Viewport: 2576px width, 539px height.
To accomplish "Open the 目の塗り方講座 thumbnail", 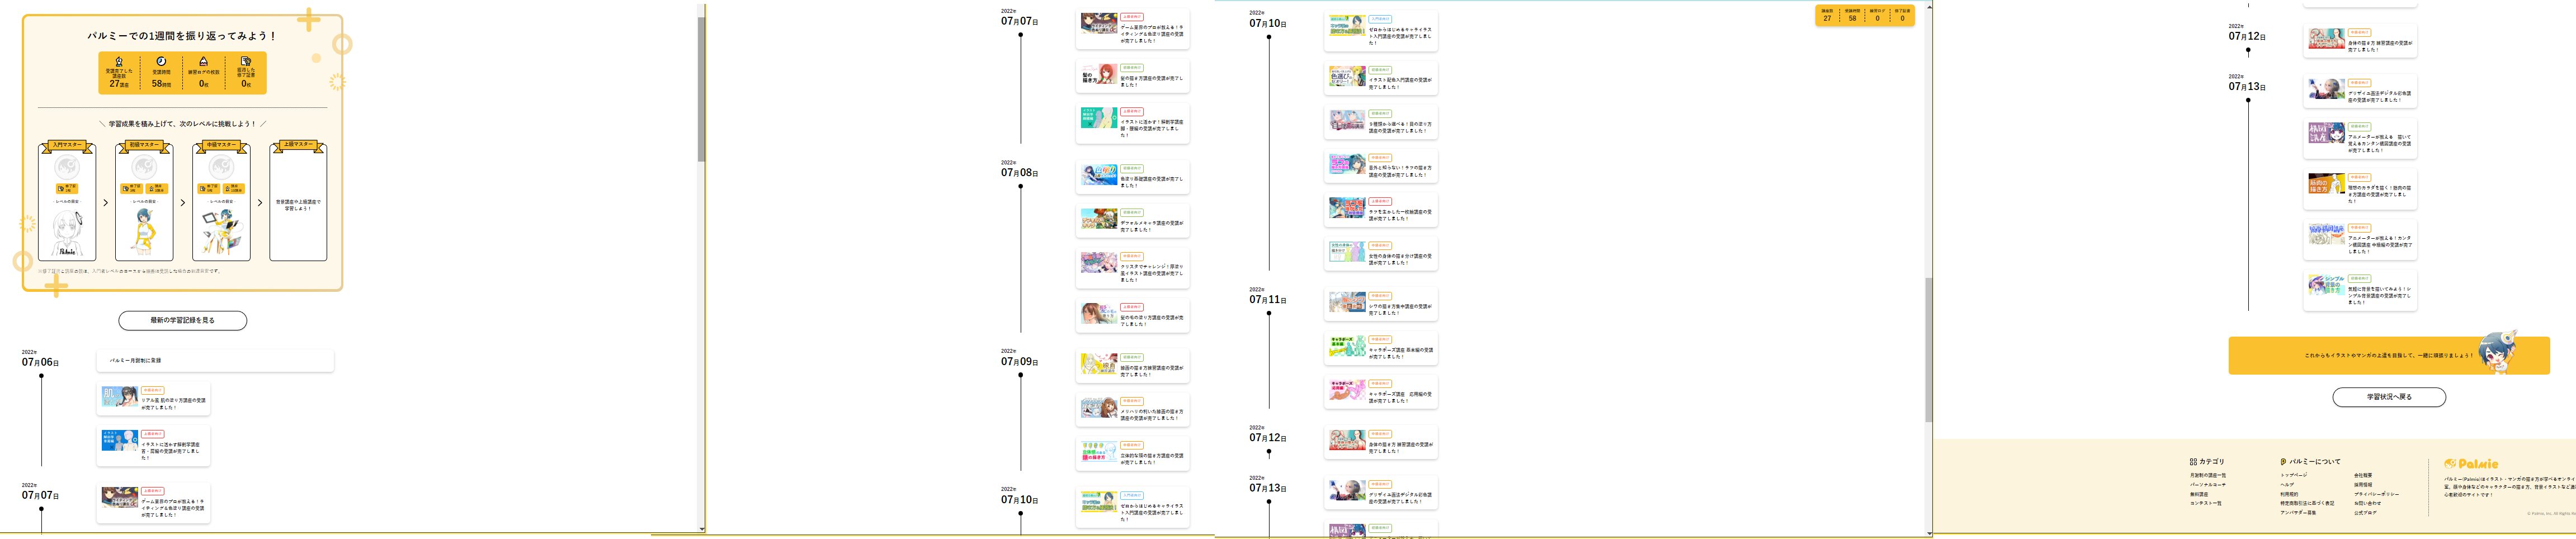I will click(x=1347, y=120).
